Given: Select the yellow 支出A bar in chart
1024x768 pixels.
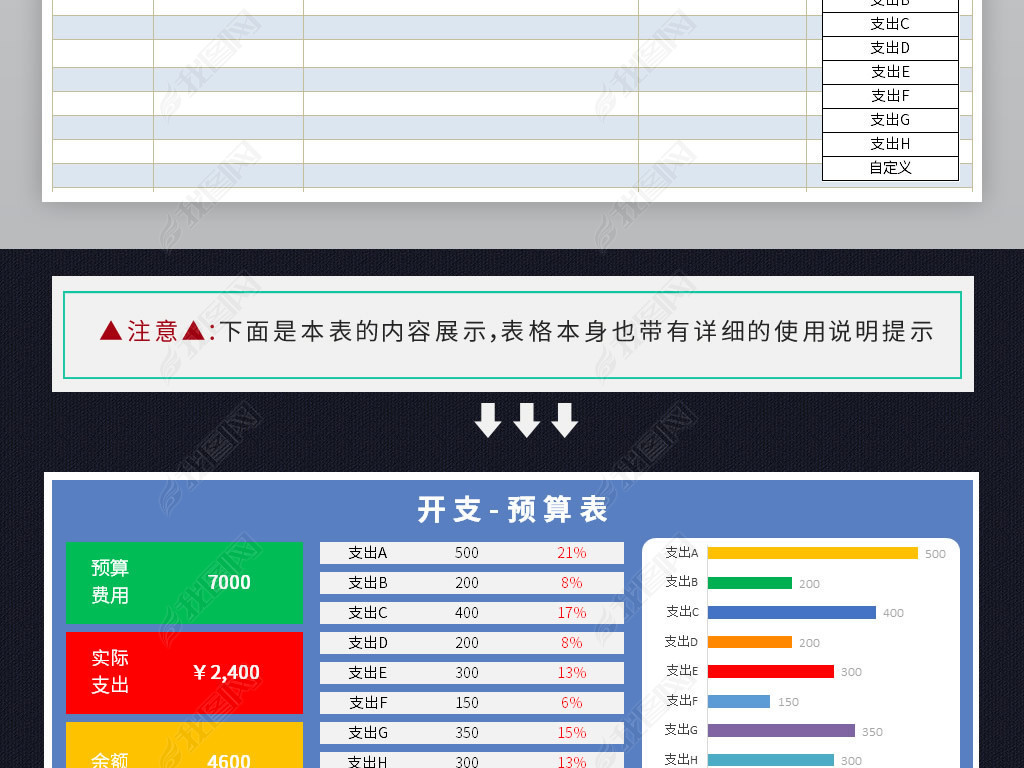Looking at the screenshot, I should coord(812,553).
